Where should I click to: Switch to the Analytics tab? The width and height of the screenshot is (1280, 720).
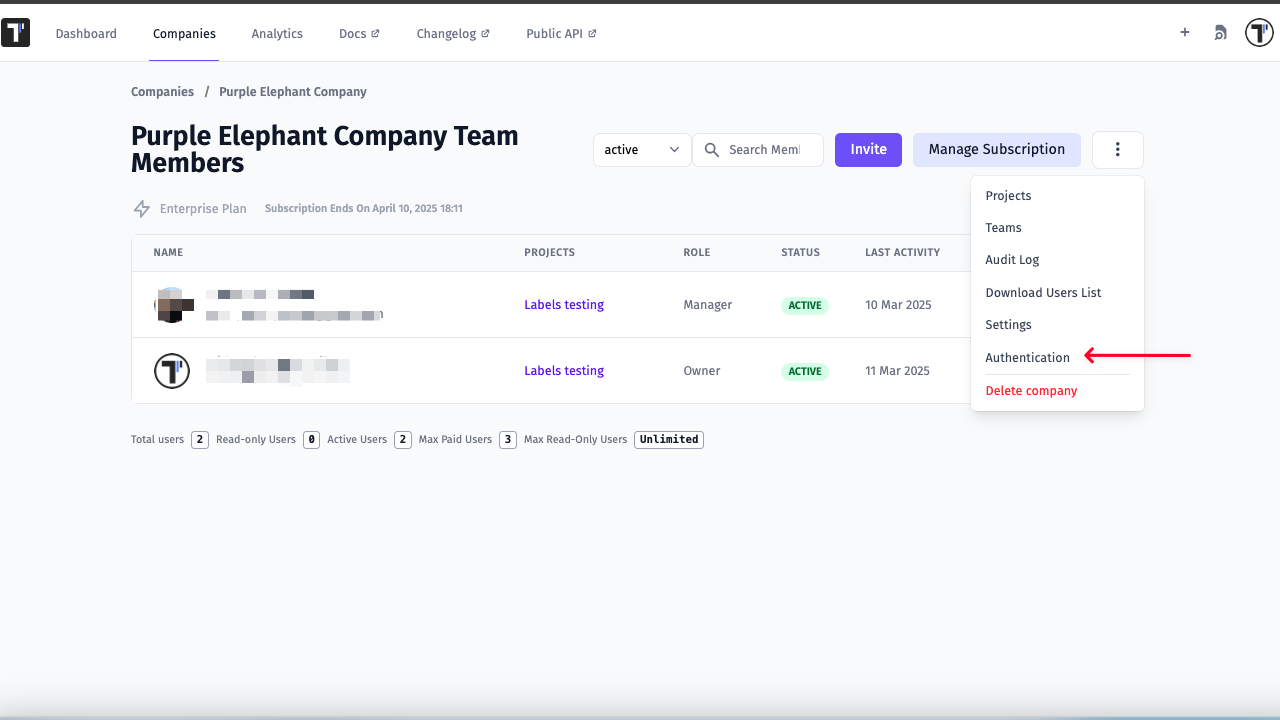coord(277,34)
